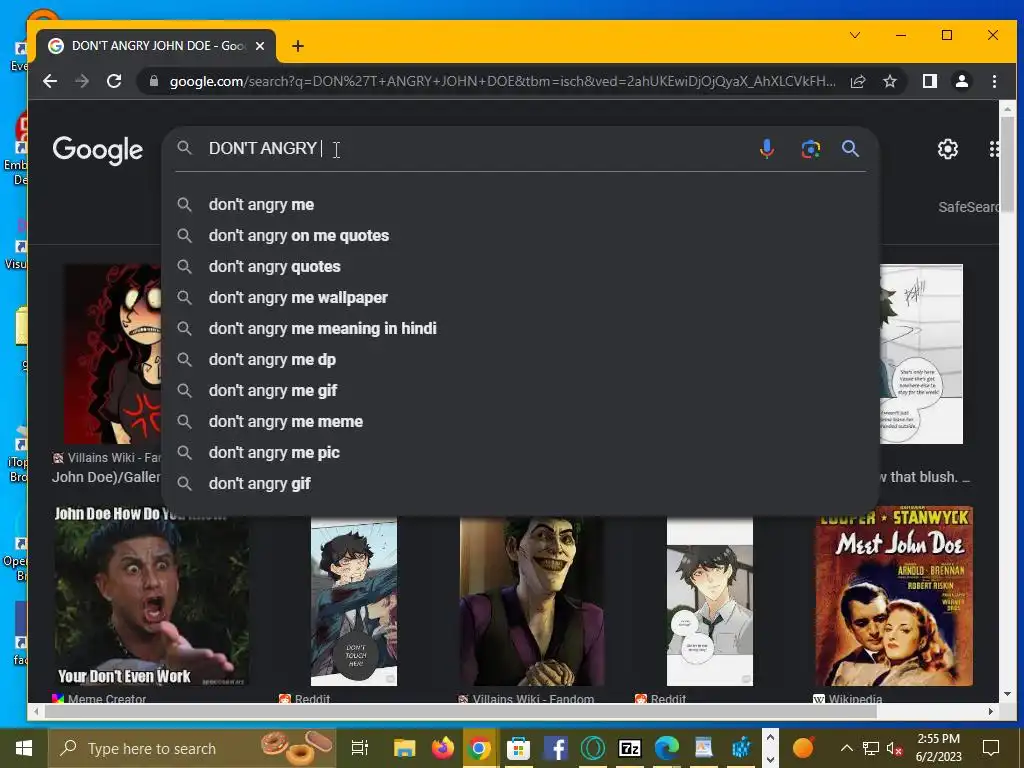Choose "don't angry me meaning in hindi"
The image size is (1024, 768).
(520, 328)
